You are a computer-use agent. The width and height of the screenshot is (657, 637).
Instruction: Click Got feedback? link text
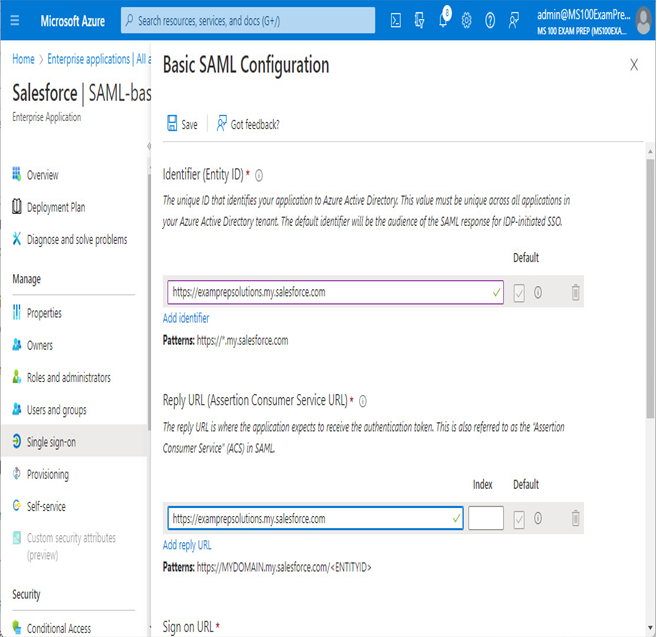coord(255,124)
